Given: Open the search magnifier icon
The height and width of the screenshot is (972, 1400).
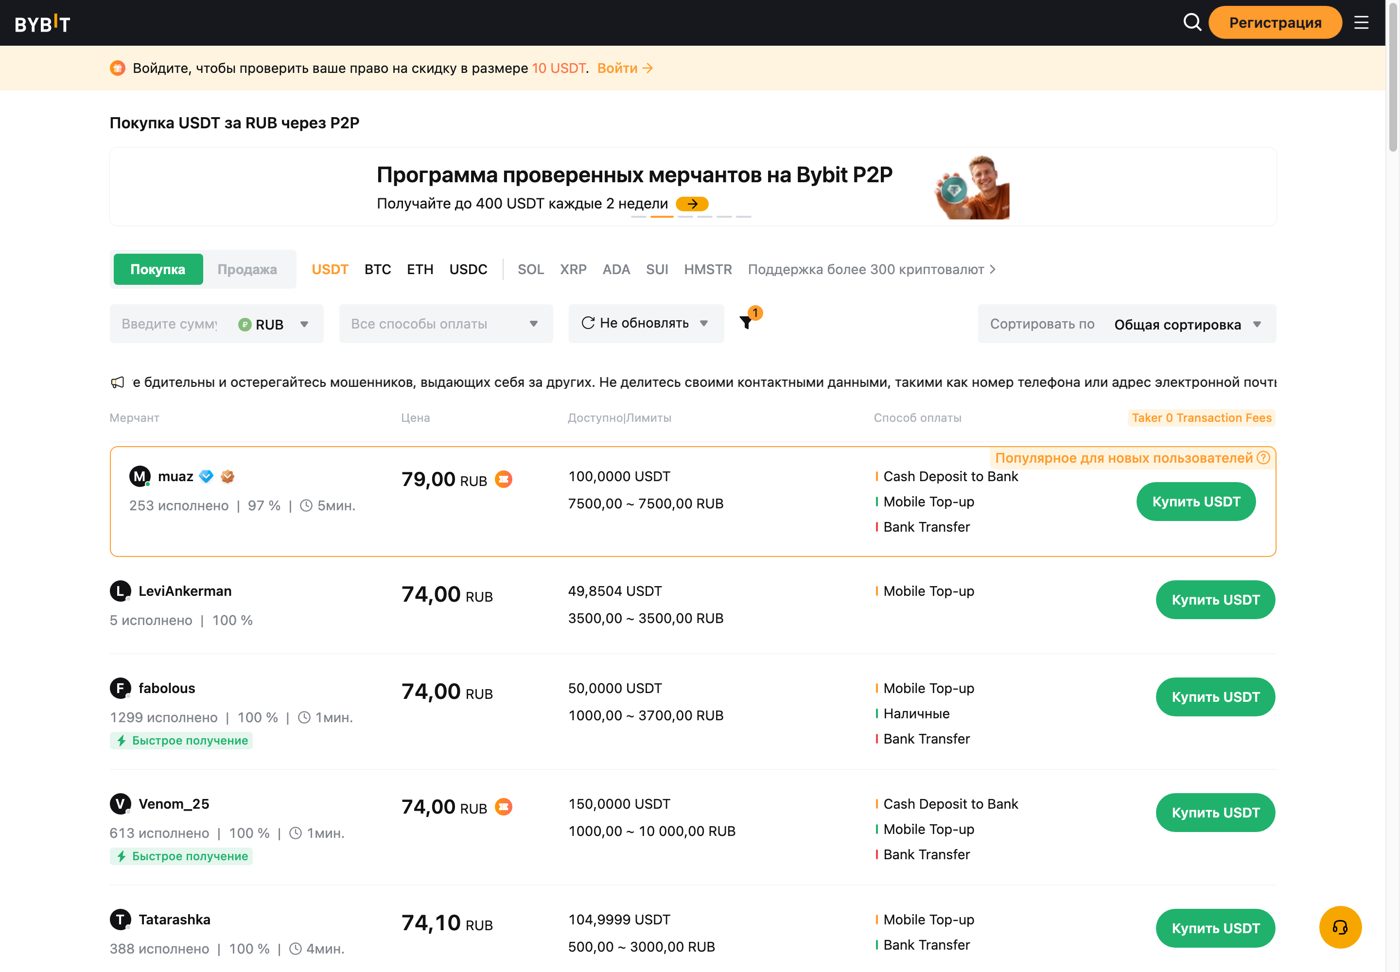Looking at the screenshot, I should (x=1192, y=22).
